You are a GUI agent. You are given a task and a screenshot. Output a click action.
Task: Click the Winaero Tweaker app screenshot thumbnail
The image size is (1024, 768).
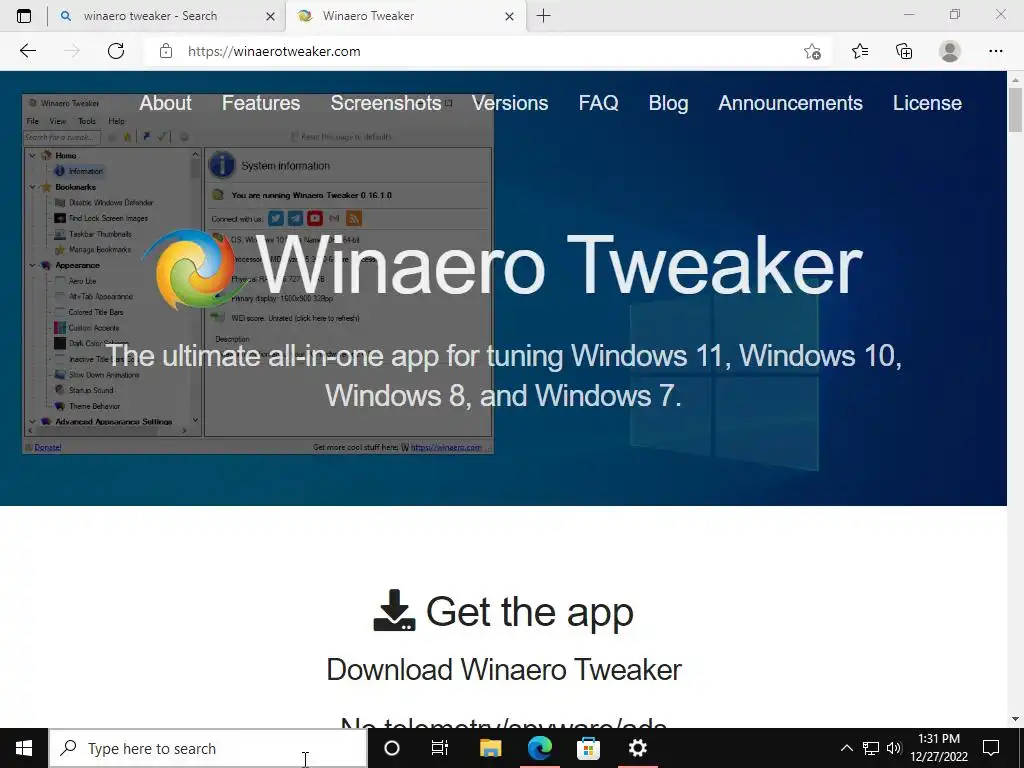pos(257,274)
